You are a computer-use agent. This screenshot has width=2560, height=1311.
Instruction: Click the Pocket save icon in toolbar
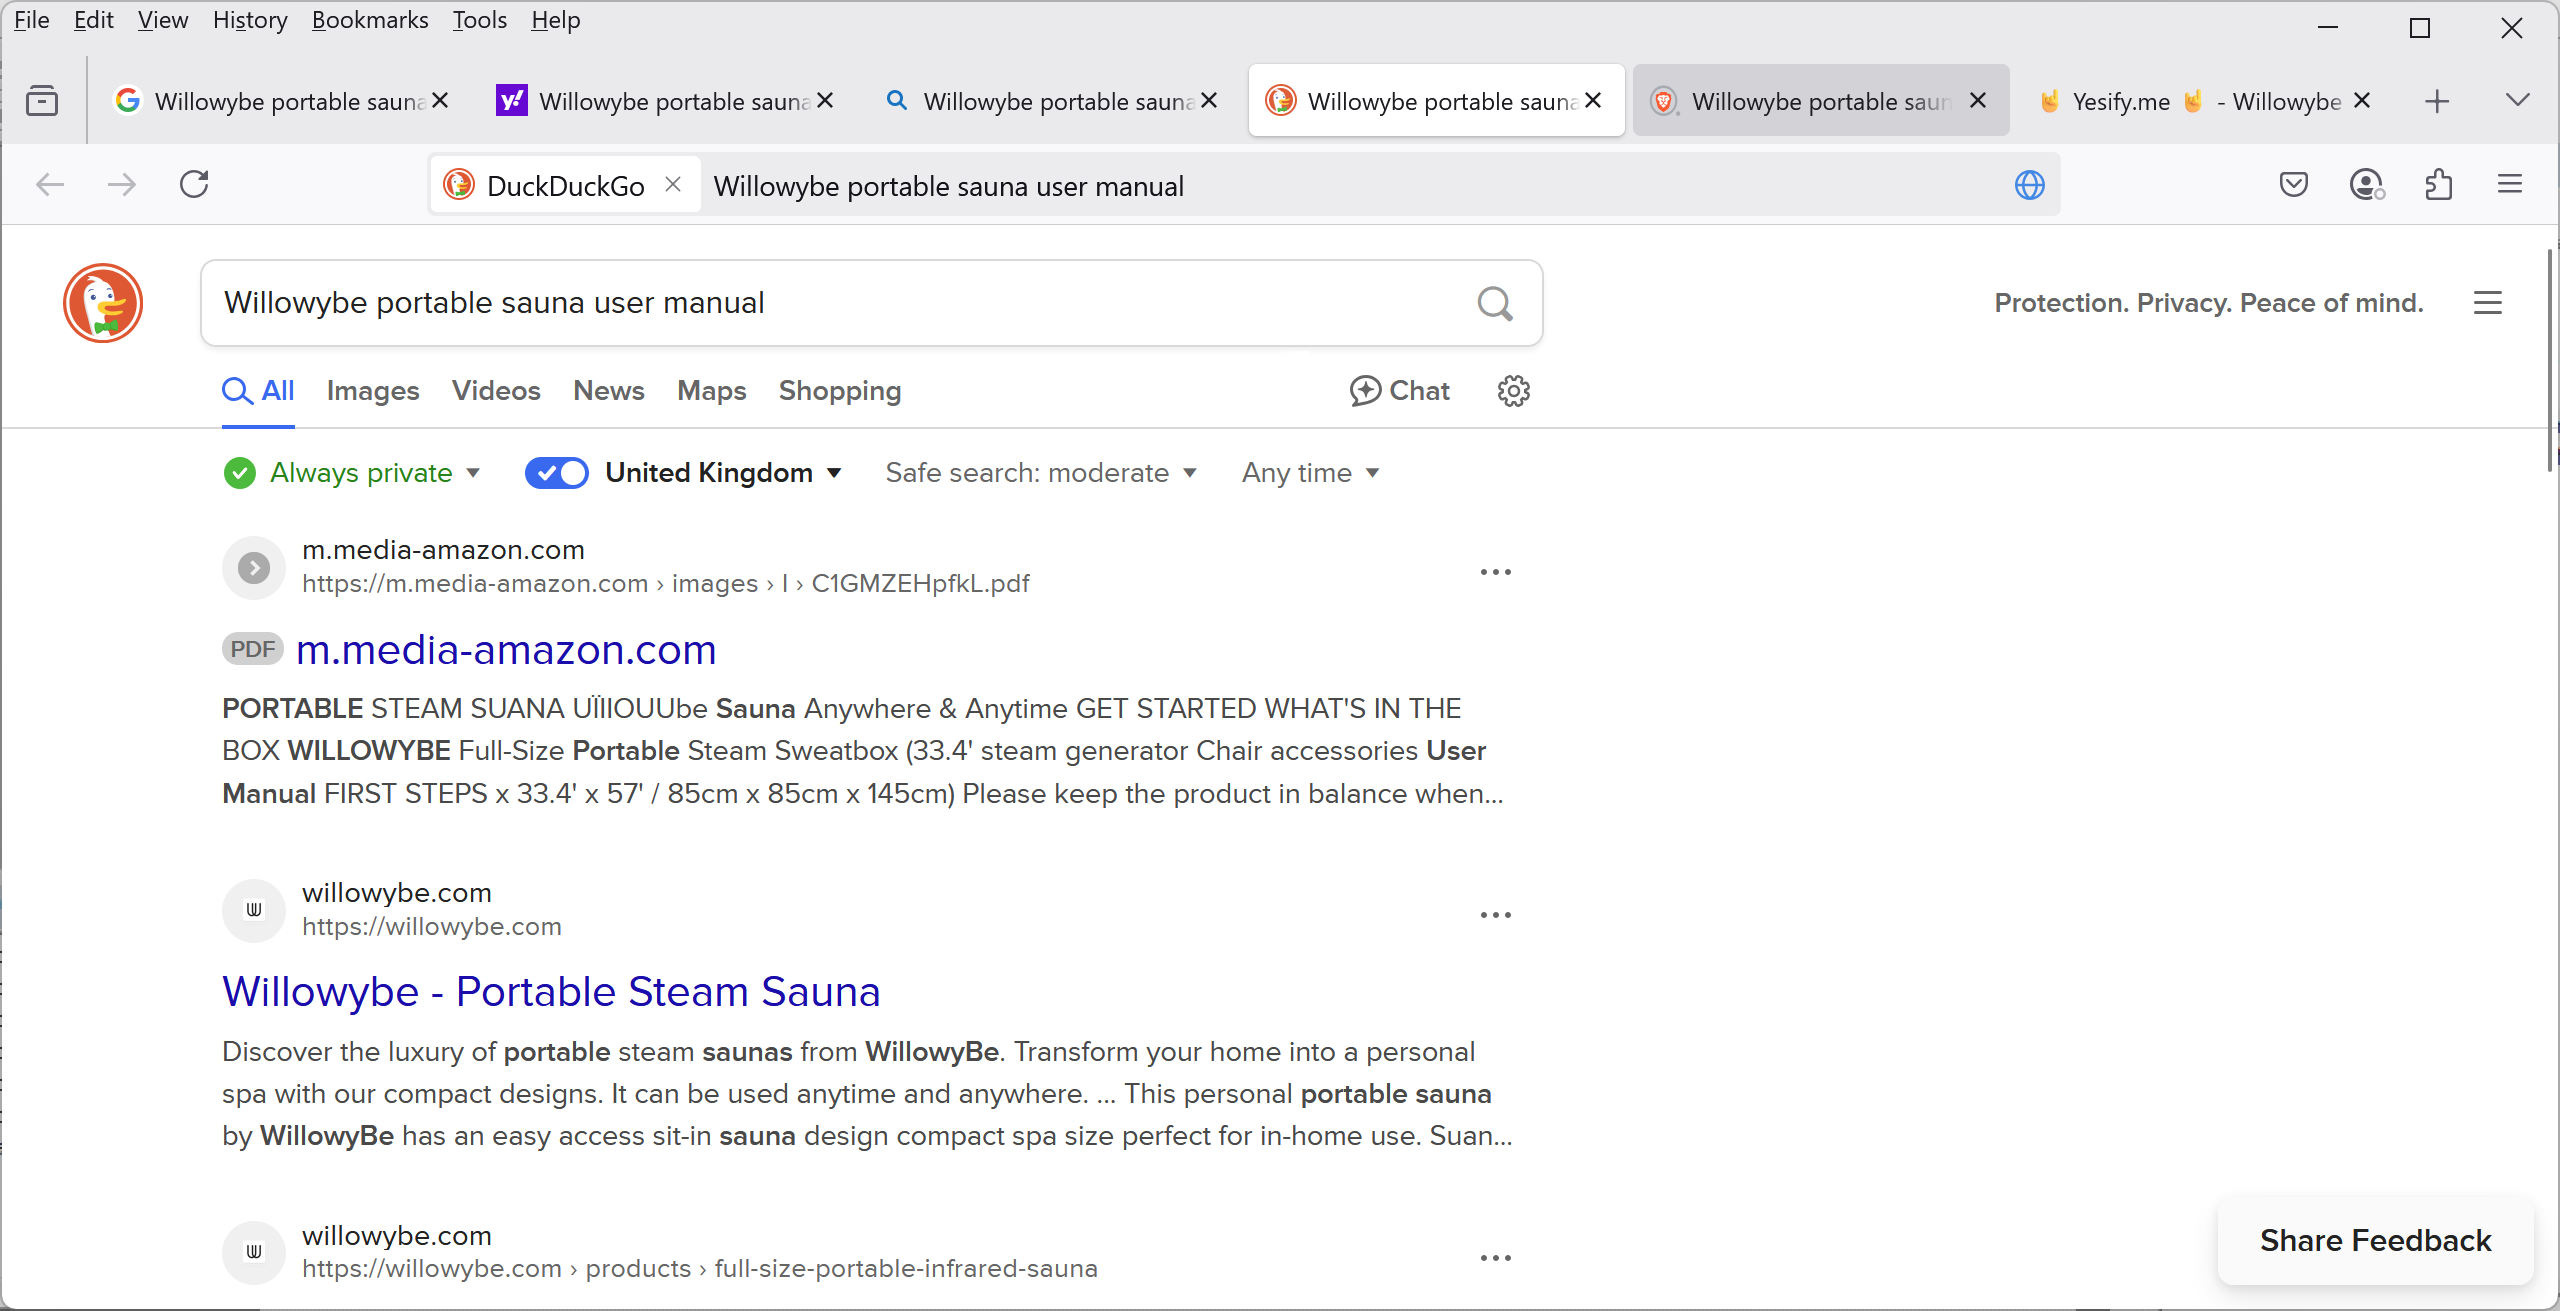click(2294, 185)
